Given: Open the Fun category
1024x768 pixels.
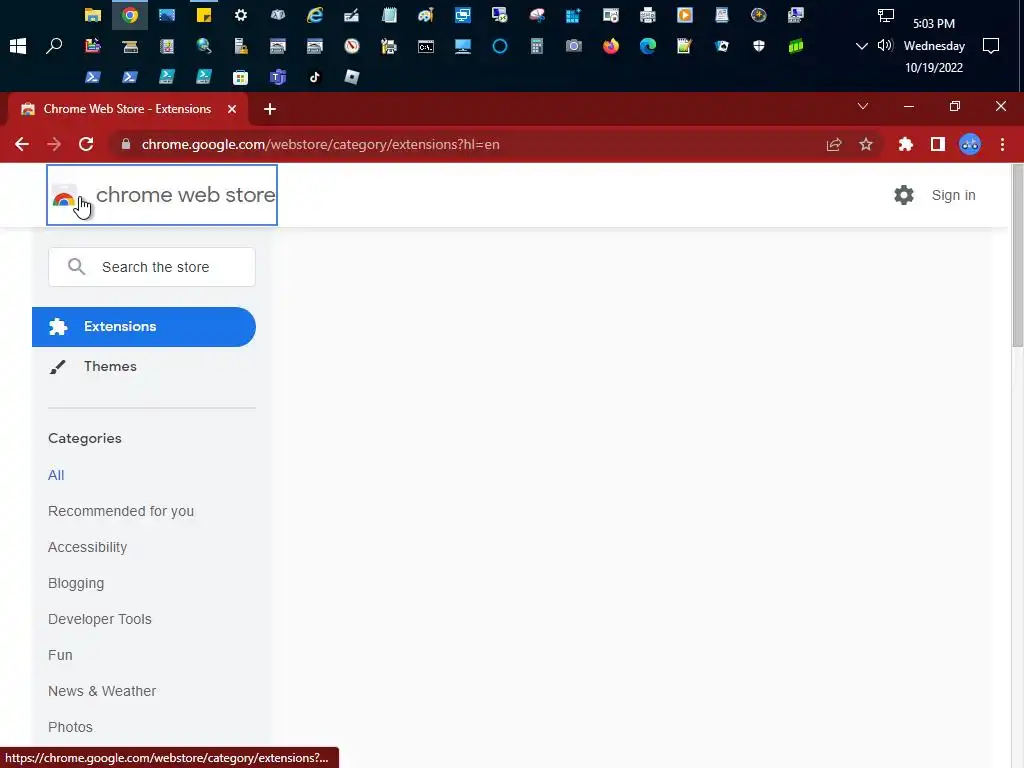Looking at the screenshot, I should pos(60,655).
